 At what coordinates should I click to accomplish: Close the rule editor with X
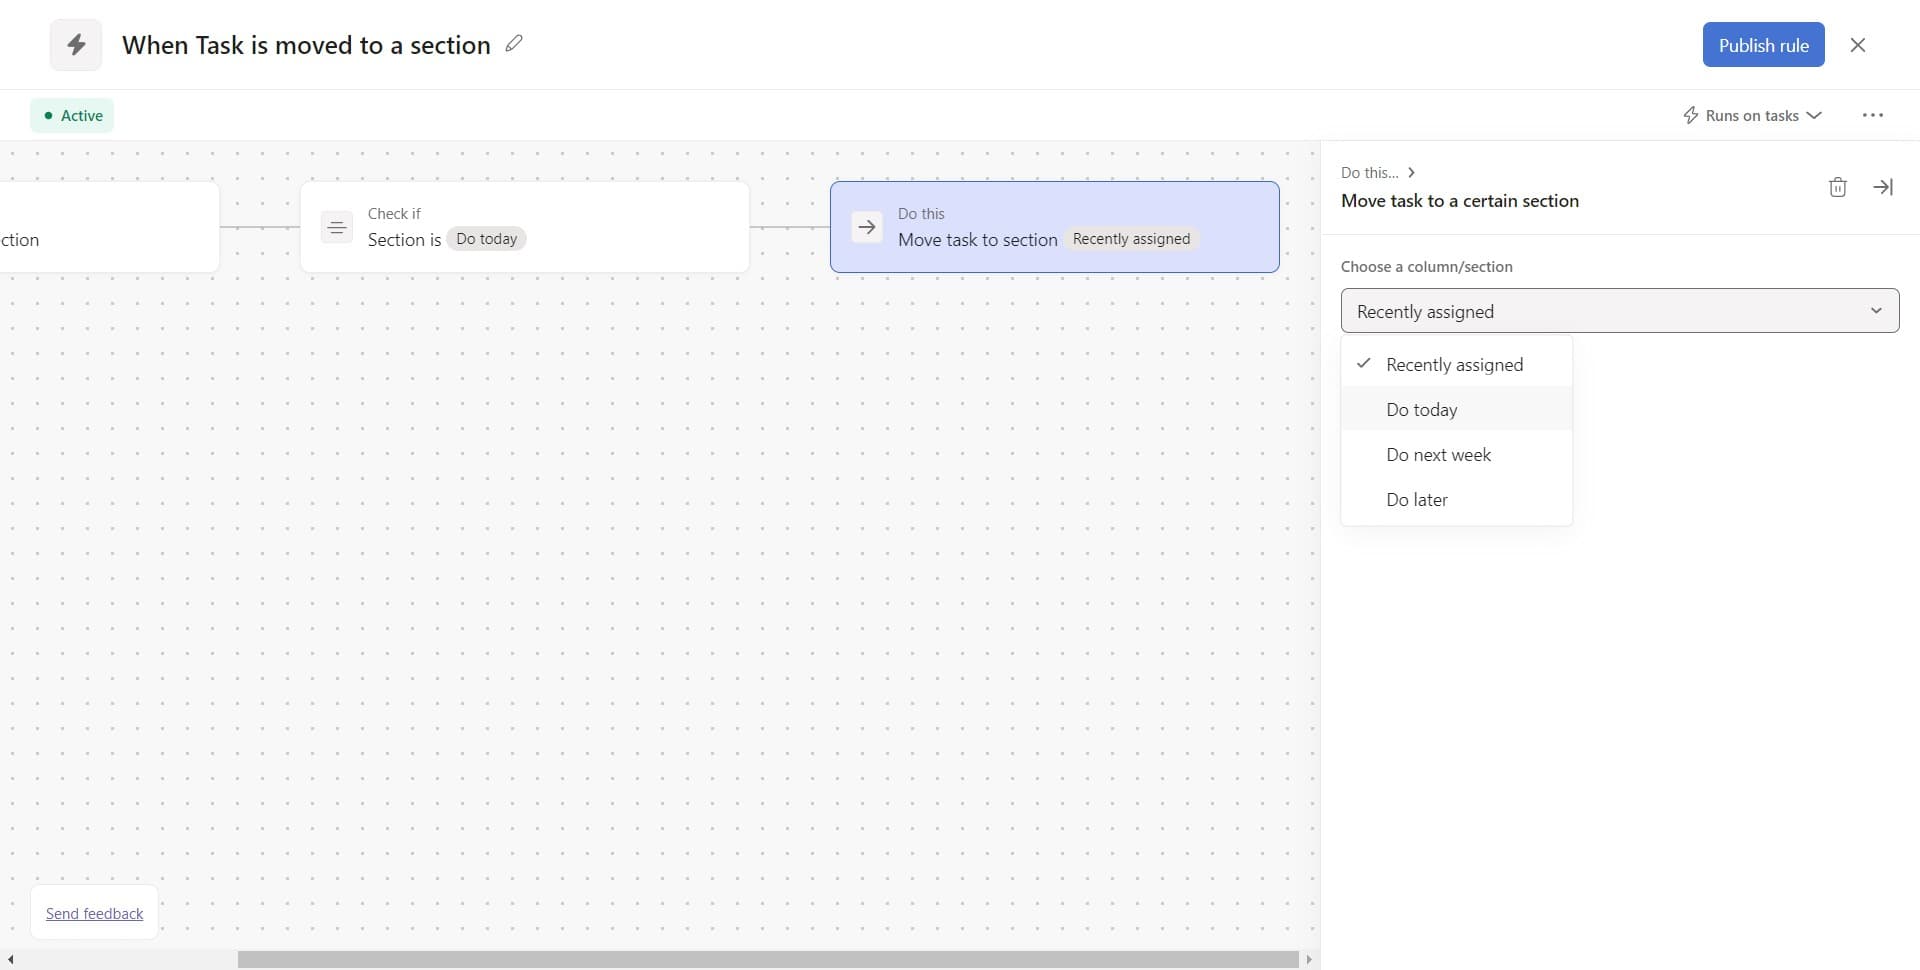[x=1857, y=45]
